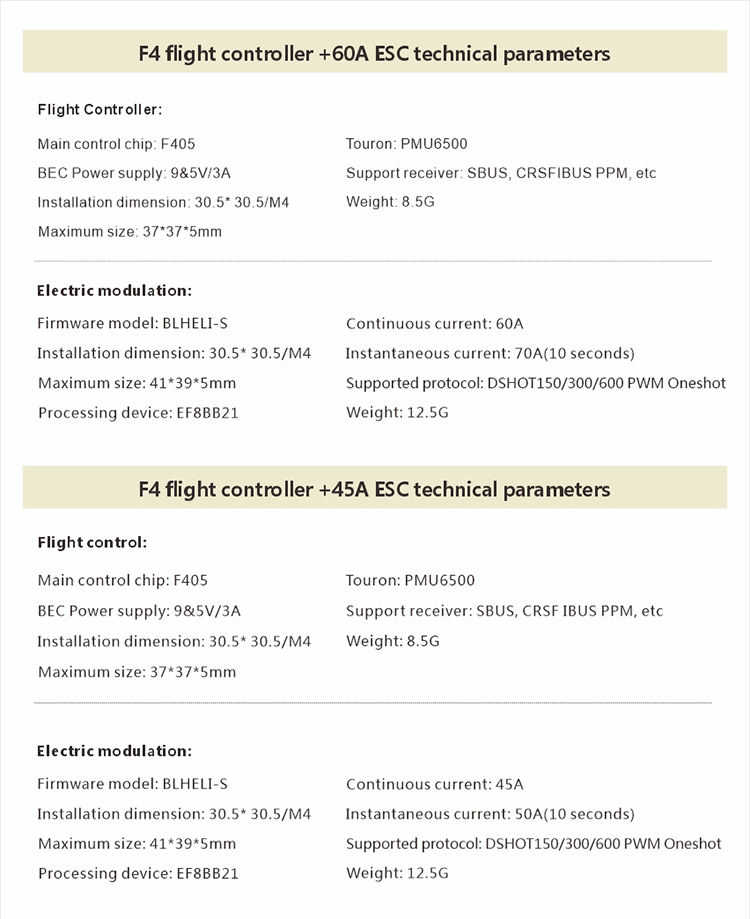Viewport: 750px width, 919px height.
Task: Click Main control chip F405 in 45A section
Action: coord(122,580)
